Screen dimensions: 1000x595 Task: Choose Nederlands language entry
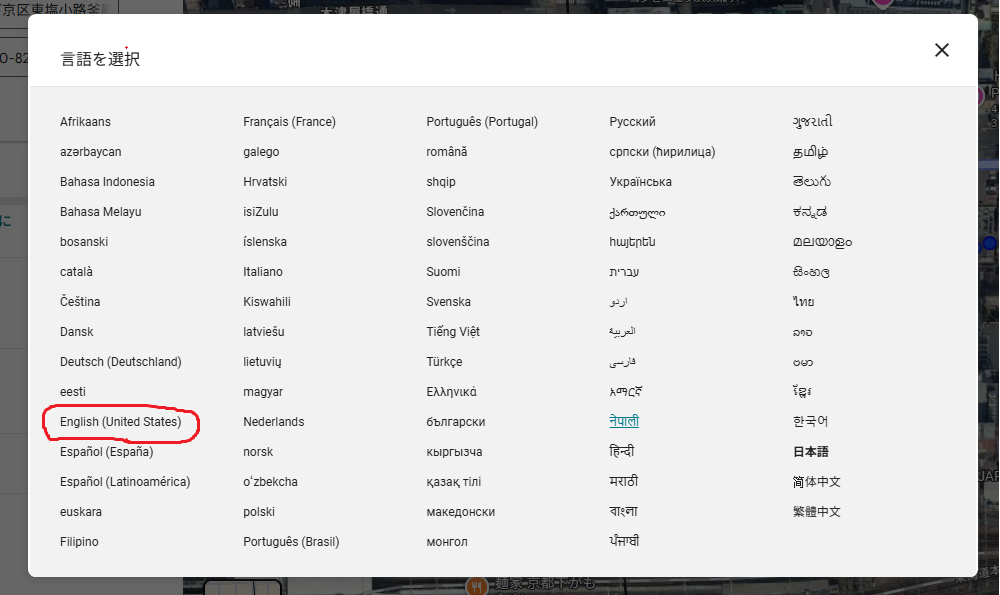pyautogui.click(x=274, y=422)
